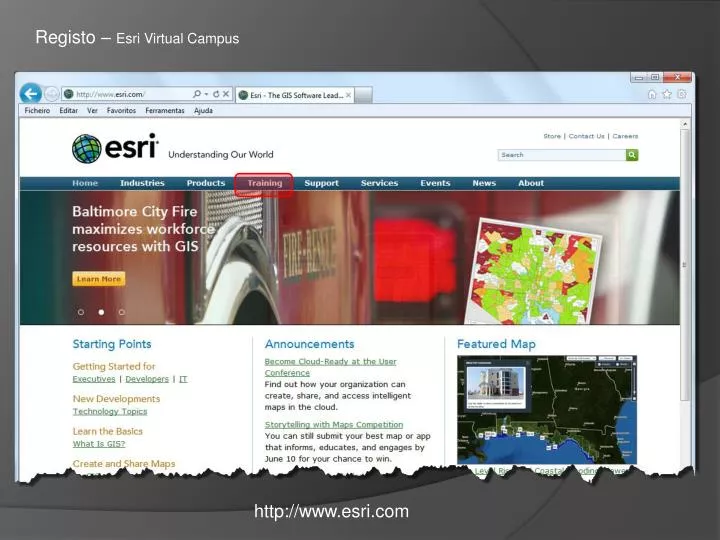Go to Home in navigation bar
This screenshot has height=540, width=720.
tap(85, 183)
